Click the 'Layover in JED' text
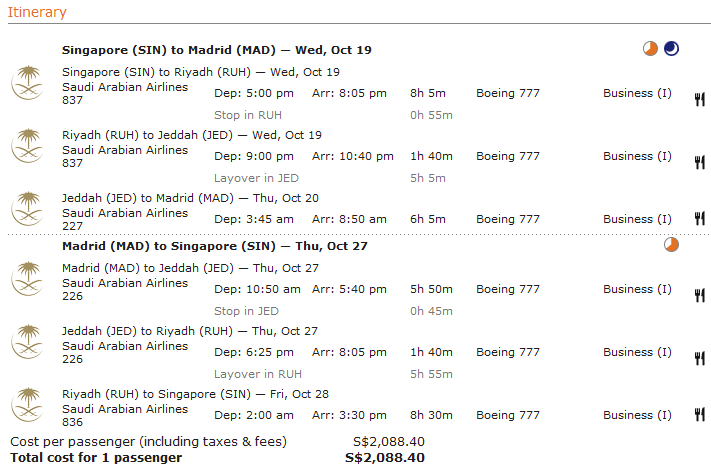Viewport: 711px width, 472px height. (255, 178)
